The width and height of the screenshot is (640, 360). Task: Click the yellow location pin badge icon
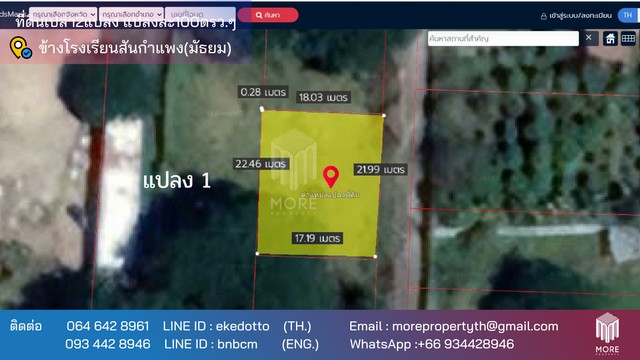(20, 48)
